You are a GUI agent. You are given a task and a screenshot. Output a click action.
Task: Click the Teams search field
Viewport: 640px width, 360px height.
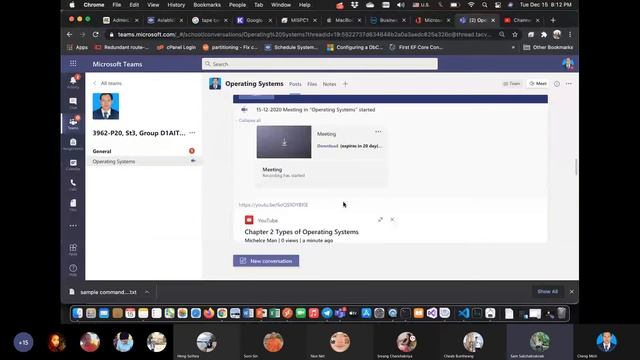(x=320, y=64)
